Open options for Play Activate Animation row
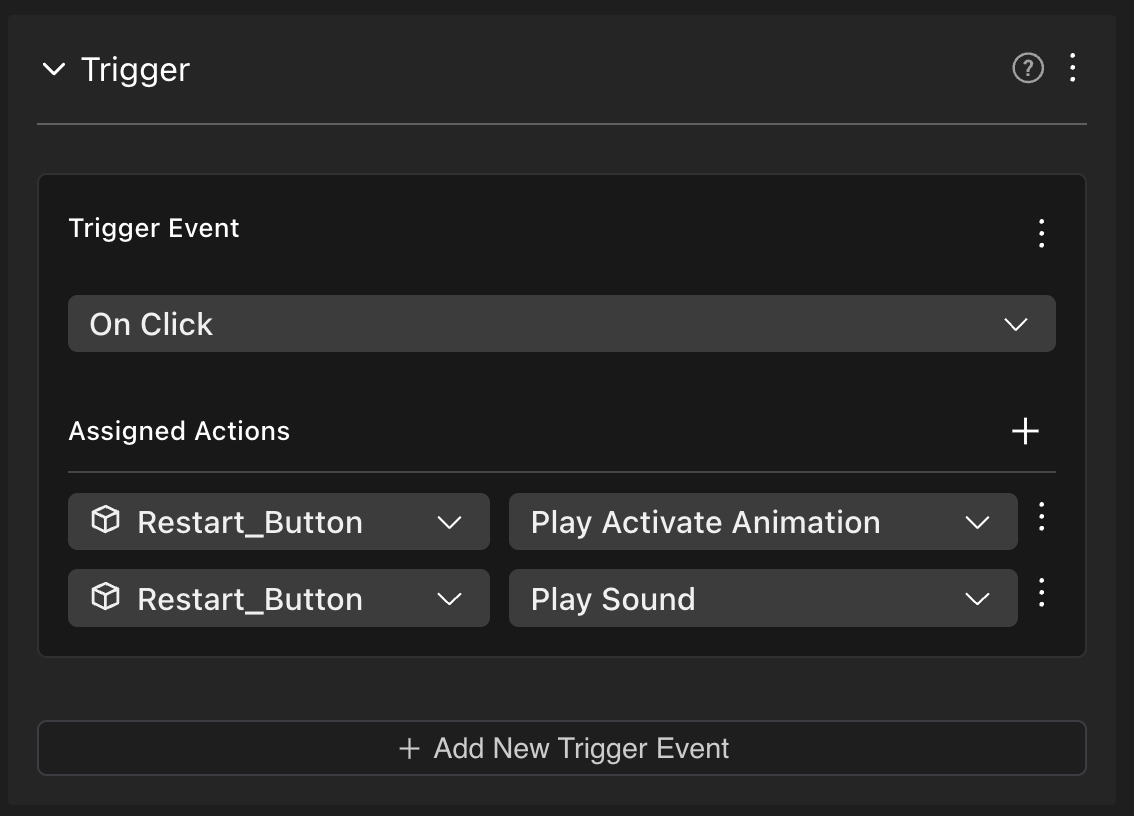1134x816 pixels. click(x=1041, y=517)
